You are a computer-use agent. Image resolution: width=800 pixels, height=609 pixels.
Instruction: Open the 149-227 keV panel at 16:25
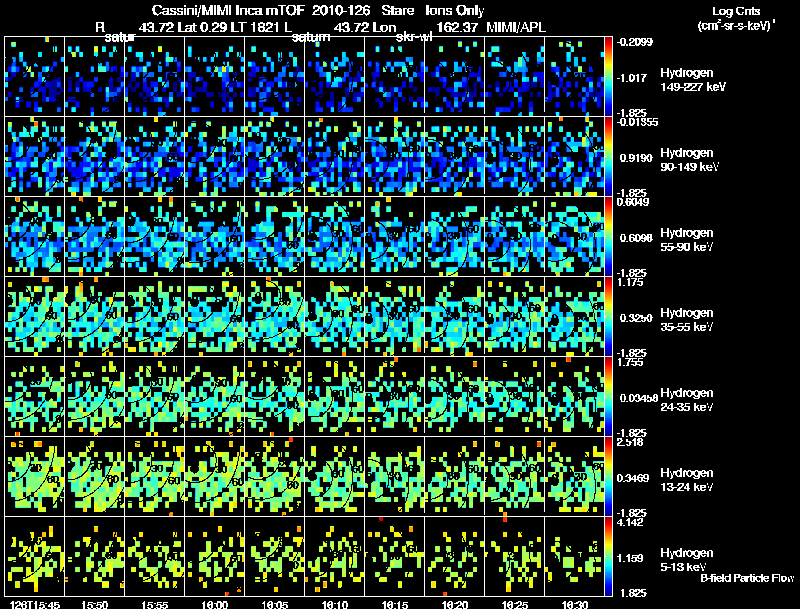click(x=514, y=76)
